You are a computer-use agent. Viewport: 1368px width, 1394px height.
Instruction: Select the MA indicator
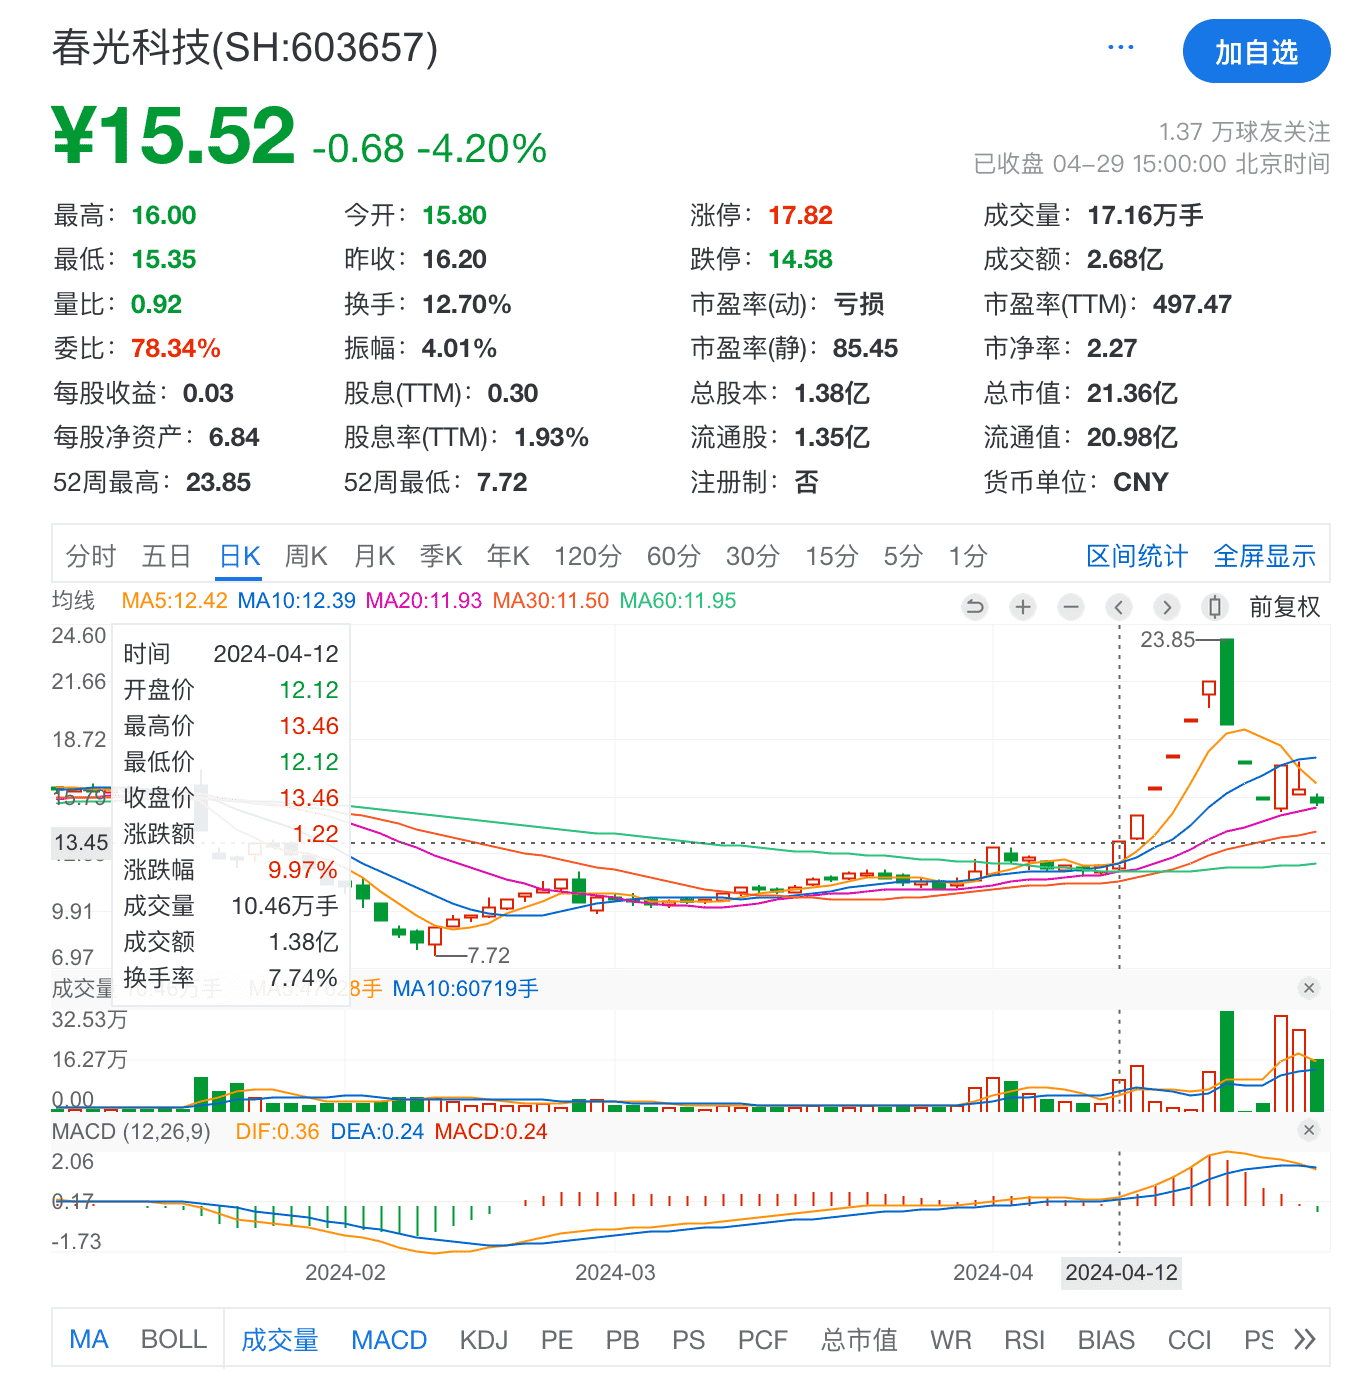point(89,1340)
